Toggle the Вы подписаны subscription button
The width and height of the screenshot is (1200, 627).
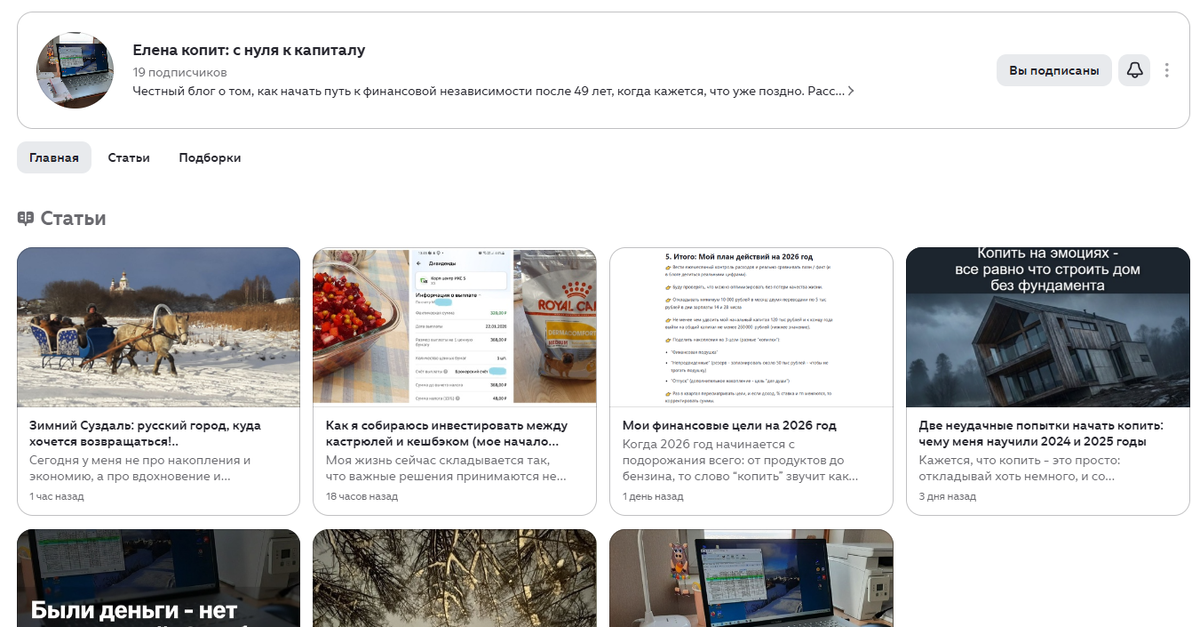tap(1054, 71)
